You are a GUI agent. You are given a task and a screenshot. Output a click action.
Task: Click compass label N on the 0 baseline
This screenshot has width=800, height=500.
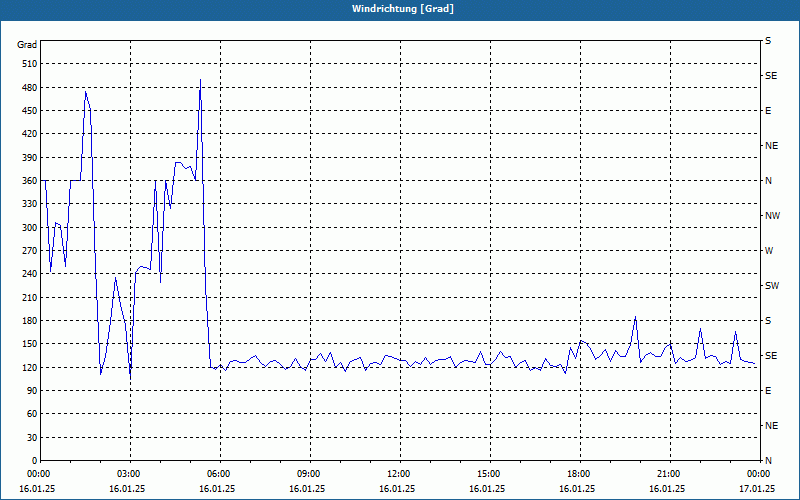(x=768, y=461)
